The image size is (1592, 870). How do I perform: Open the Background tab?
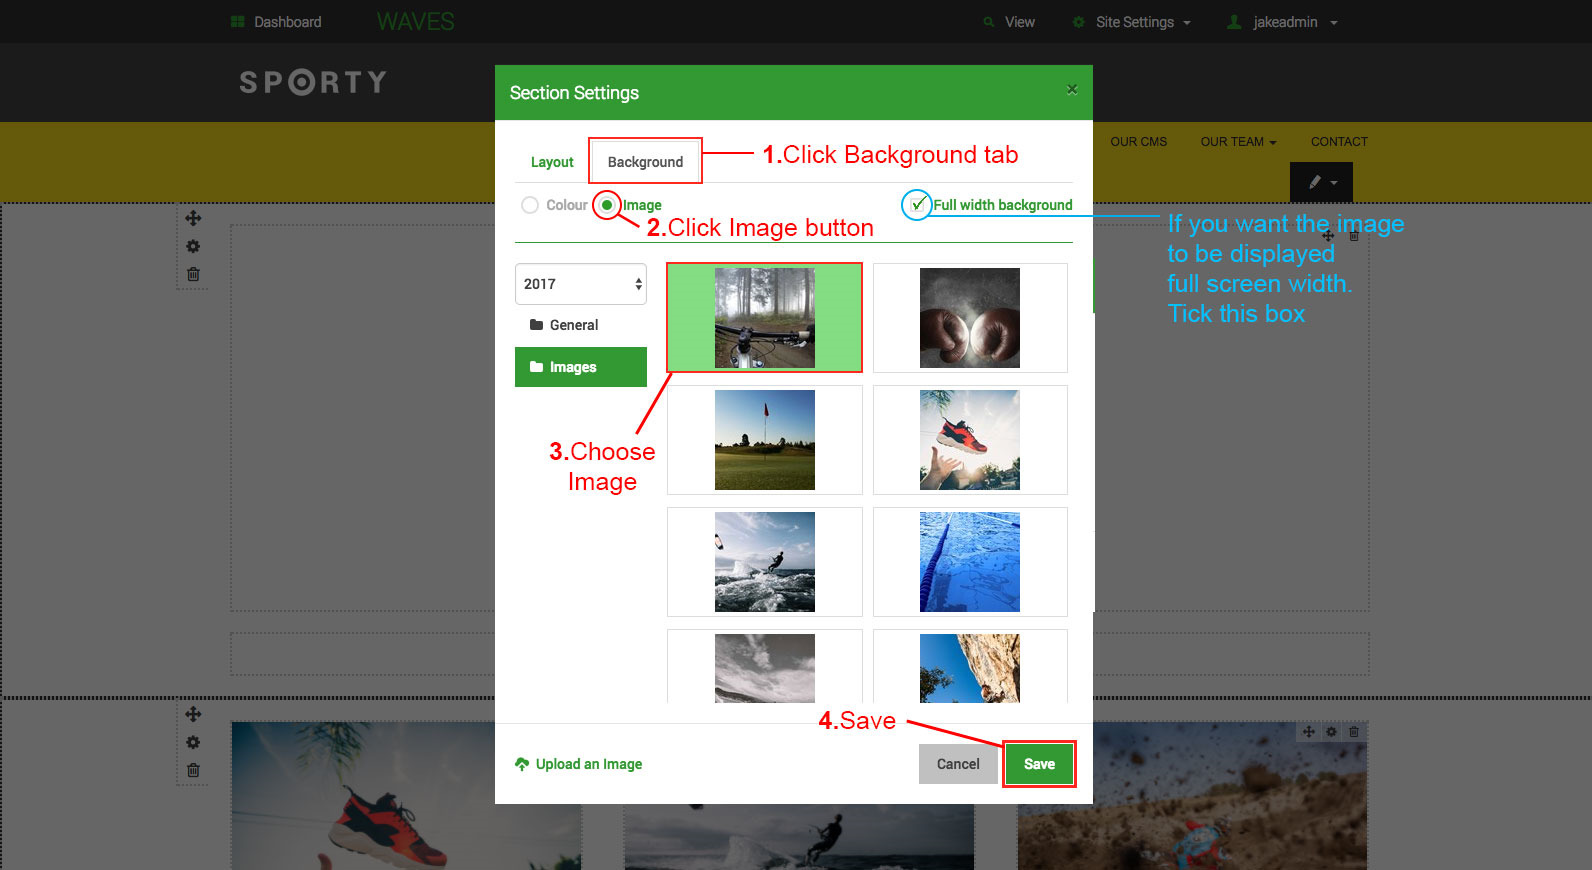645,162
